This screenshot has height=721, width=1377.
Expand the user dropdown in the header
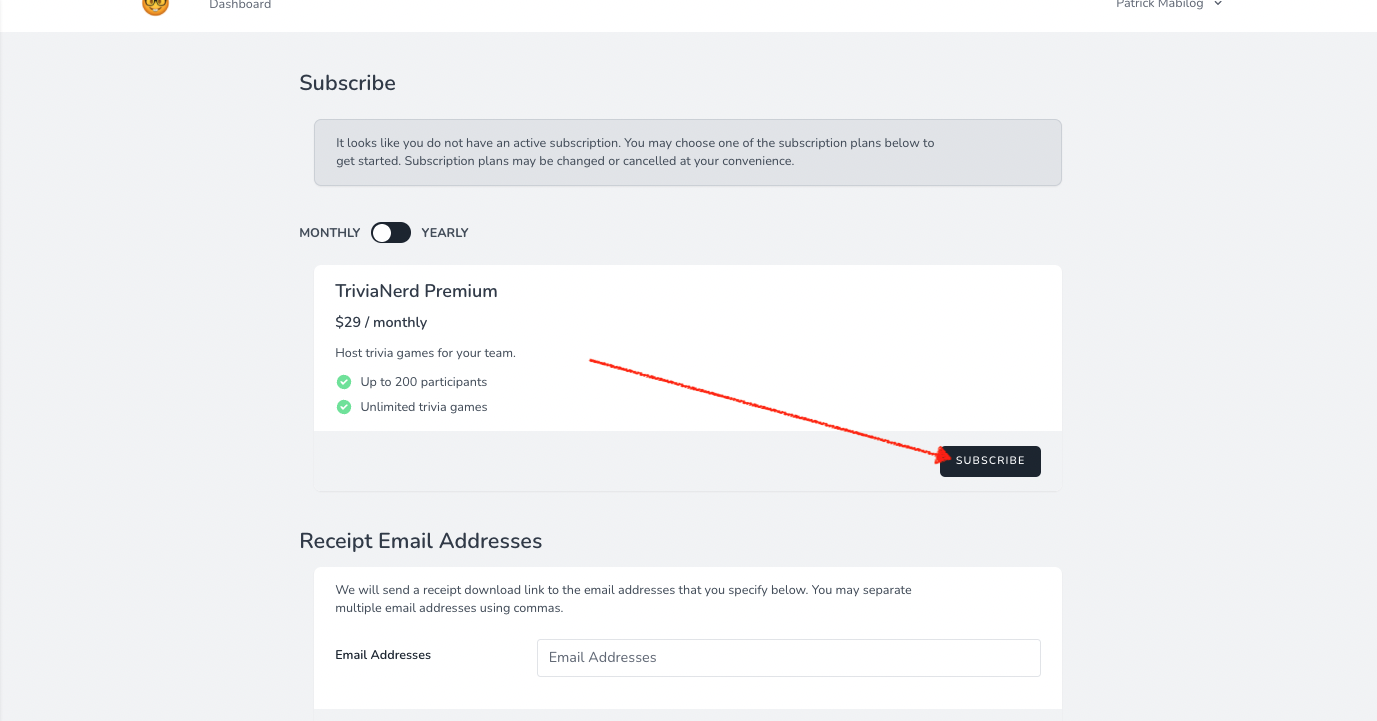click(1168, 4)
